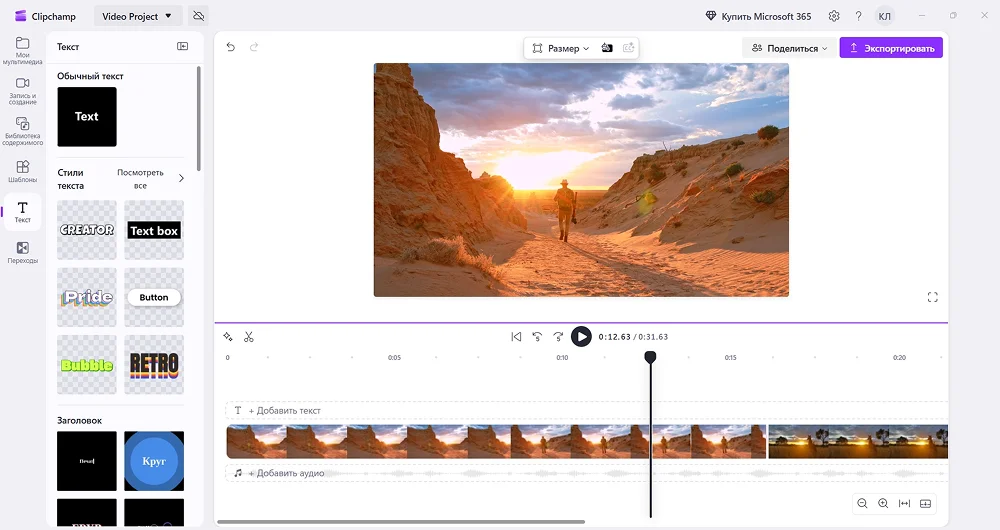Click the horizontal timeline scrollbar
1000x530 pixels.
pyautogui.click(x=401, y=522)
